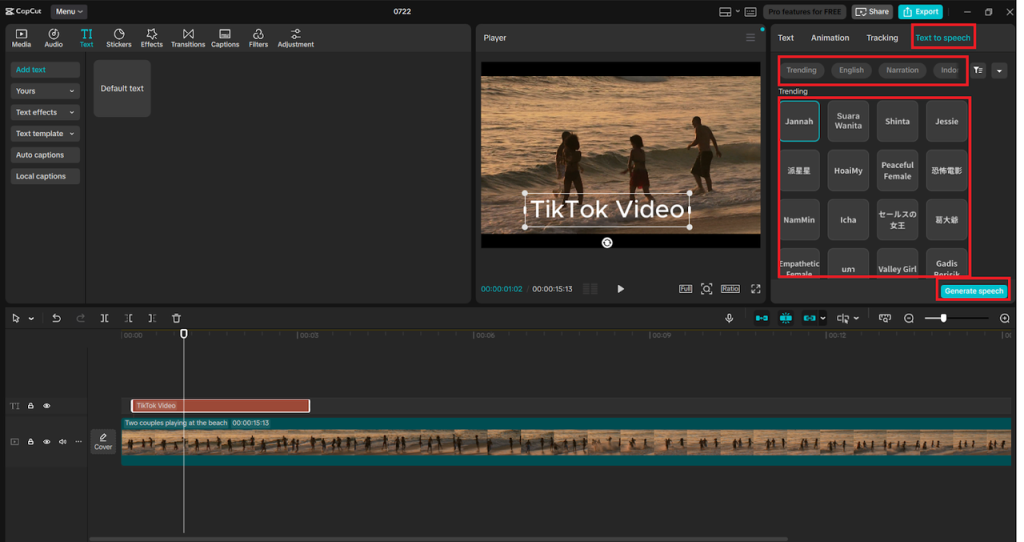Click the fullscreen expand icon in player
This screenshot has width=1024, height=542.
tap(756, 289)
